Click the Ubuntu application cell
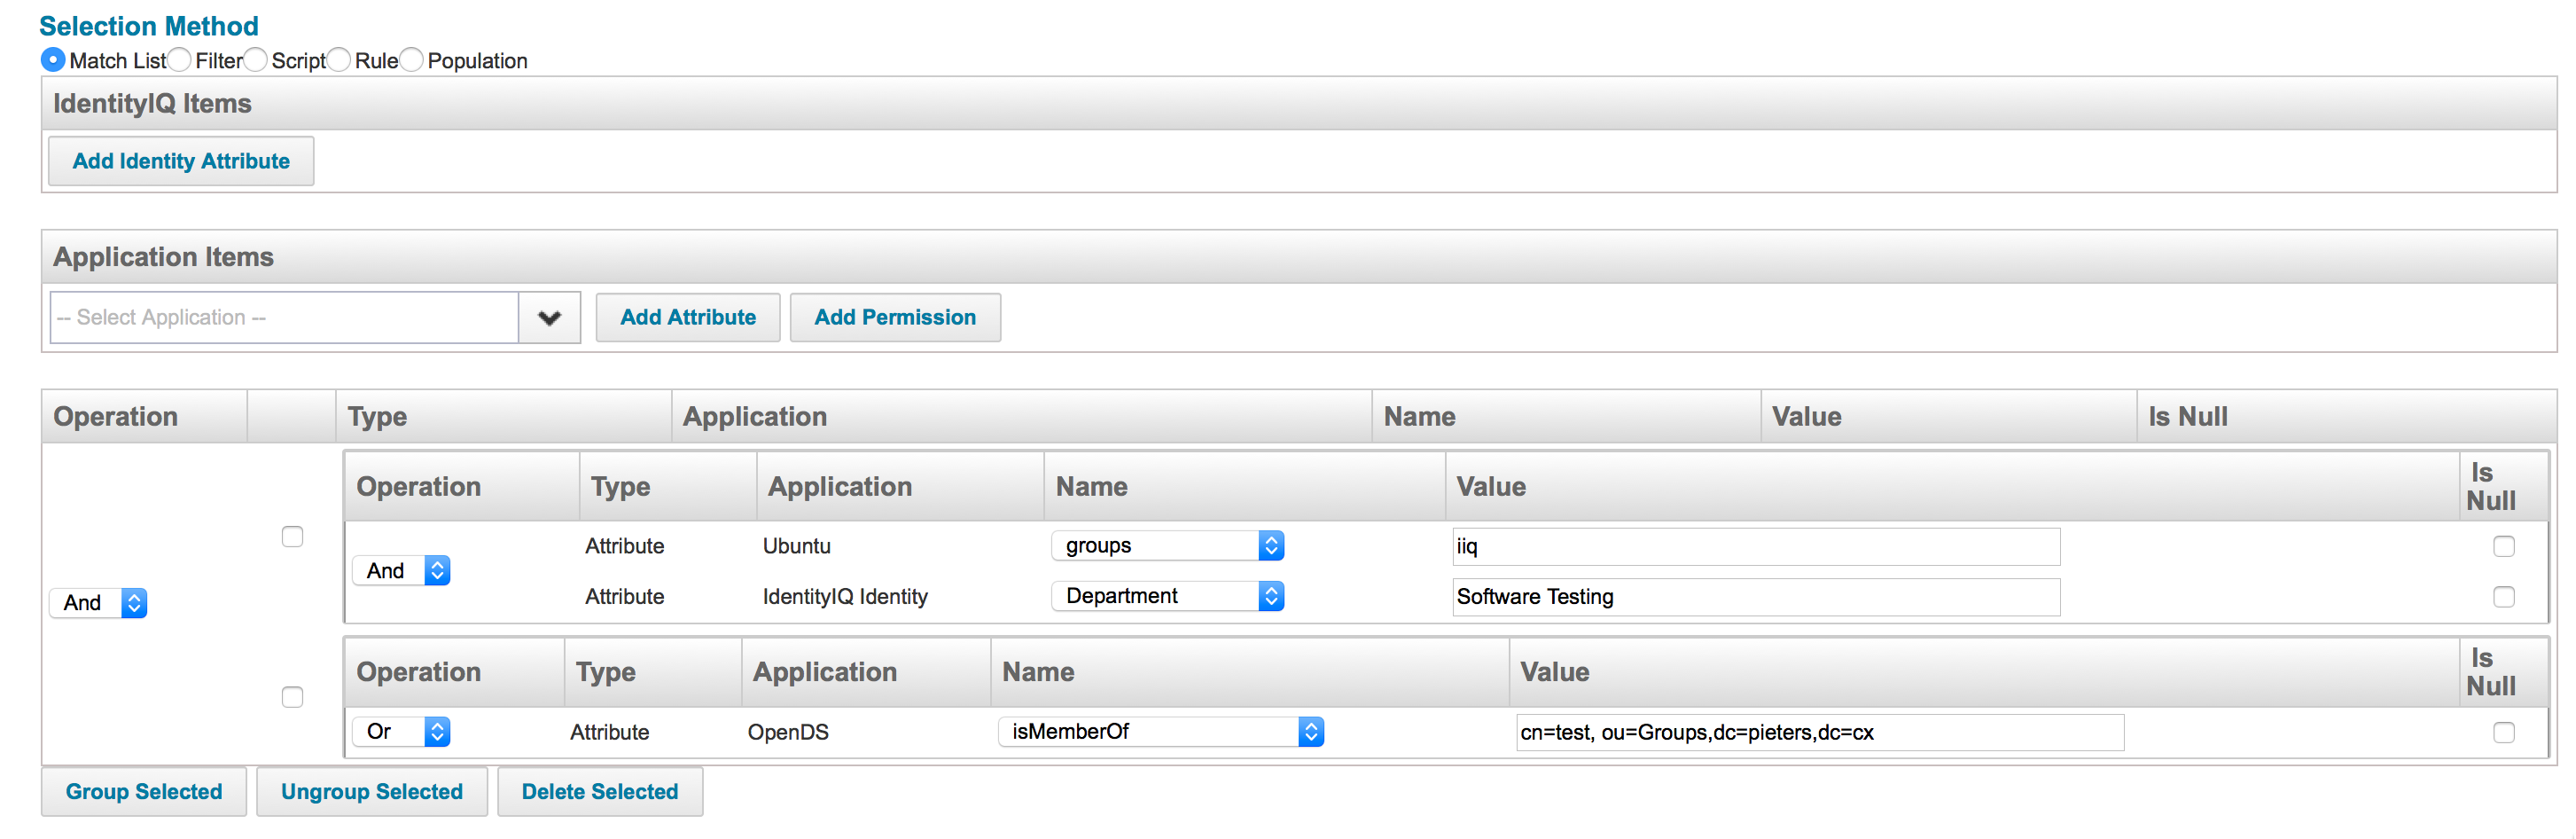The width and height of the screenshot is (2576, 839). point(797,546)
